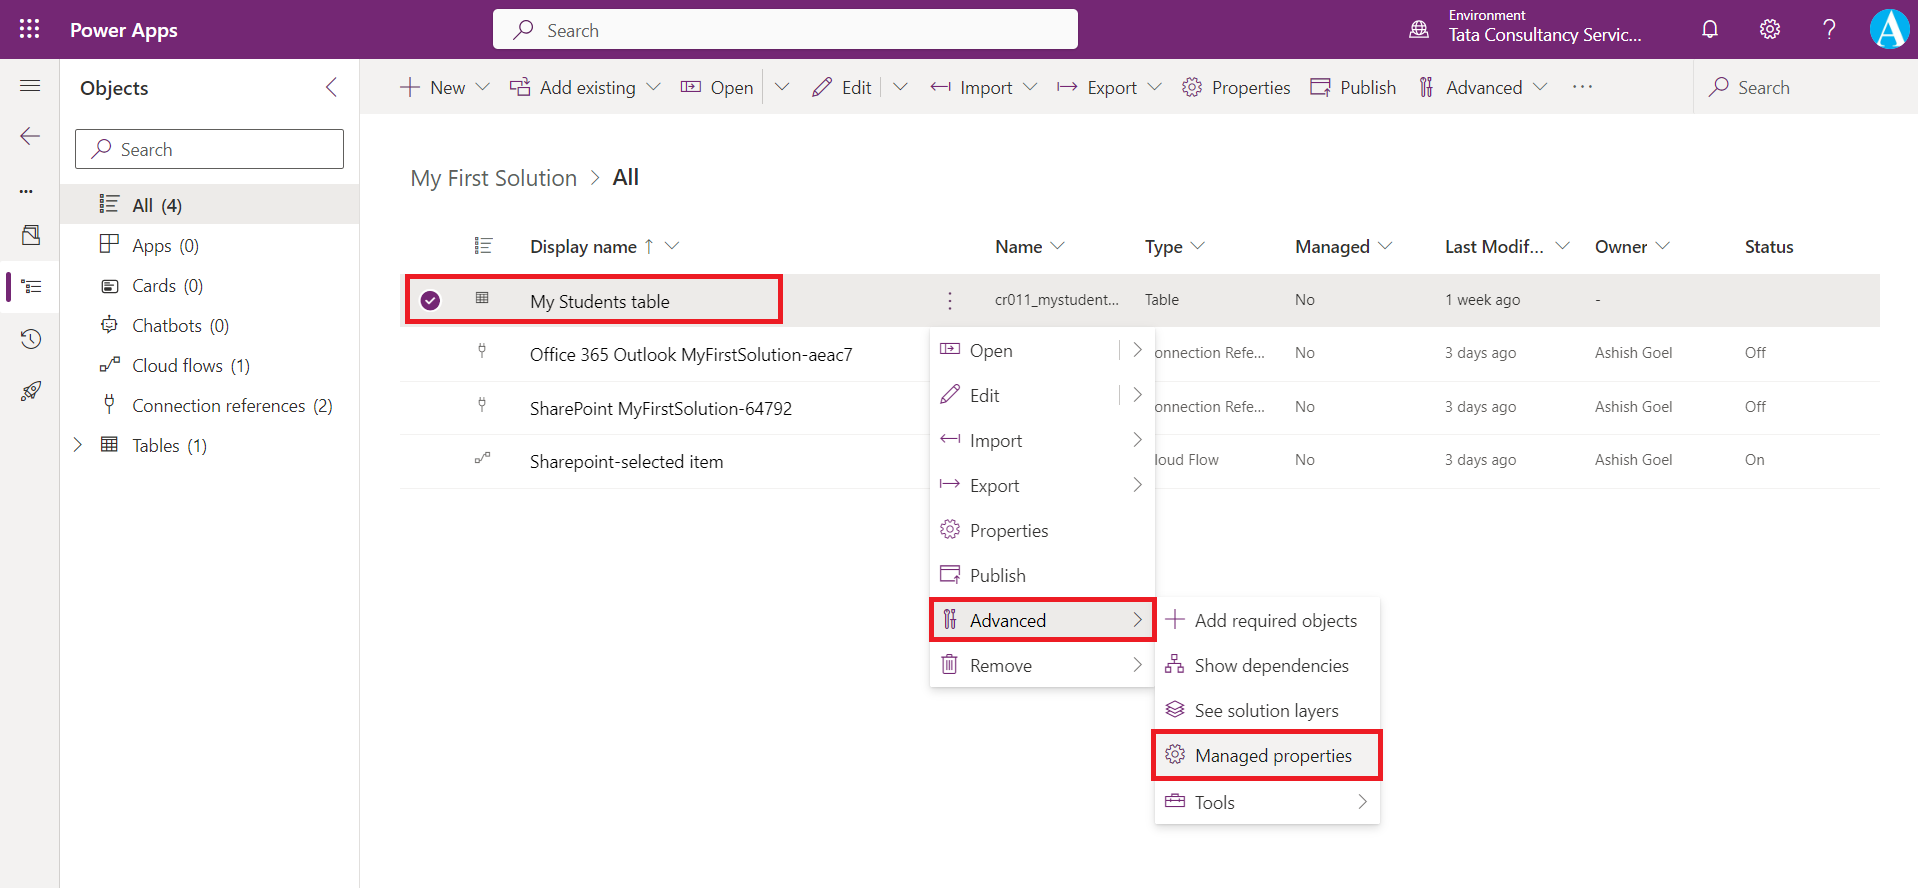Viewport: 1918px width, 888px height.
Task: Toggle the left navigation hamburger menu
Action: tap(30, 86)
